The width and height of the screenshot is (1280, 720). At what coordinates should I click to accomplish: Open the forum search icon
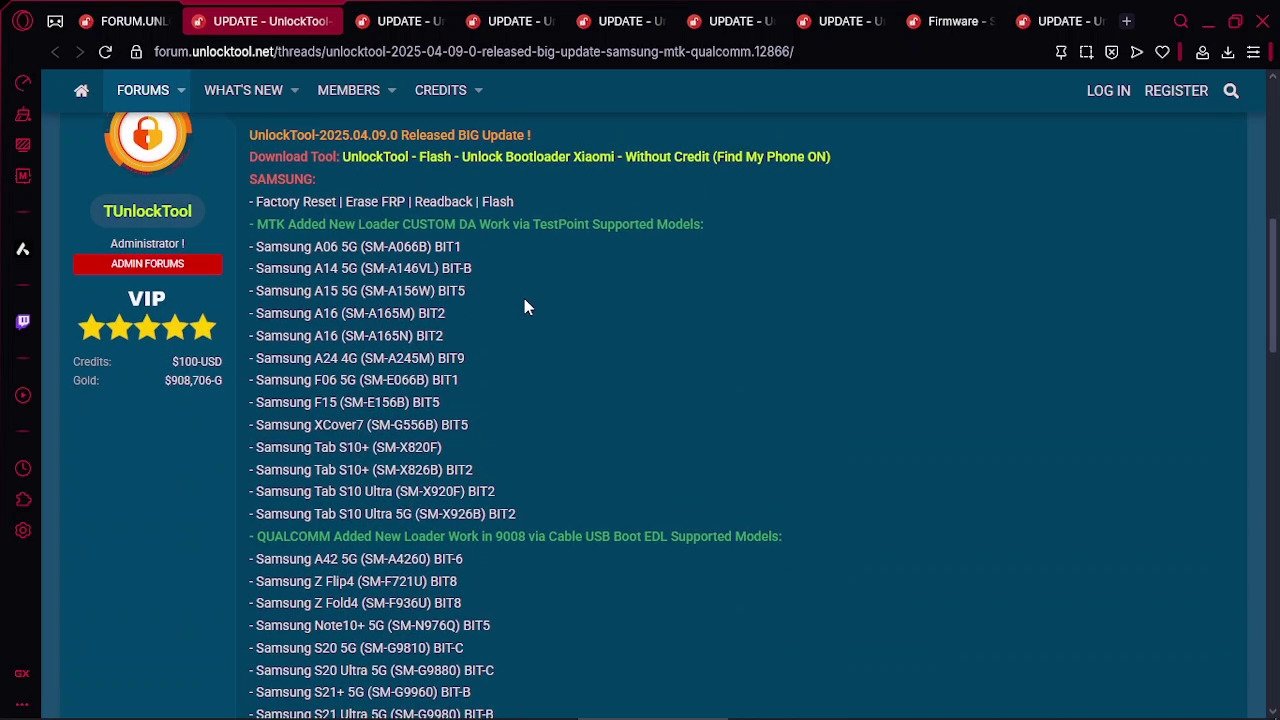pyautogui.click(x=1231, y=91)
